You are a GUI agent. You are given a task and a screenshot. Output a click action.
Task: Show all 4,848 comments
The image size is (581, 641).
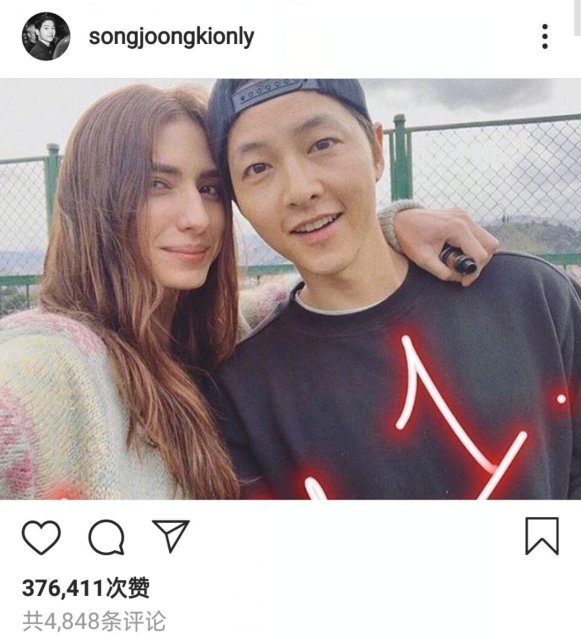coord(94,622)
